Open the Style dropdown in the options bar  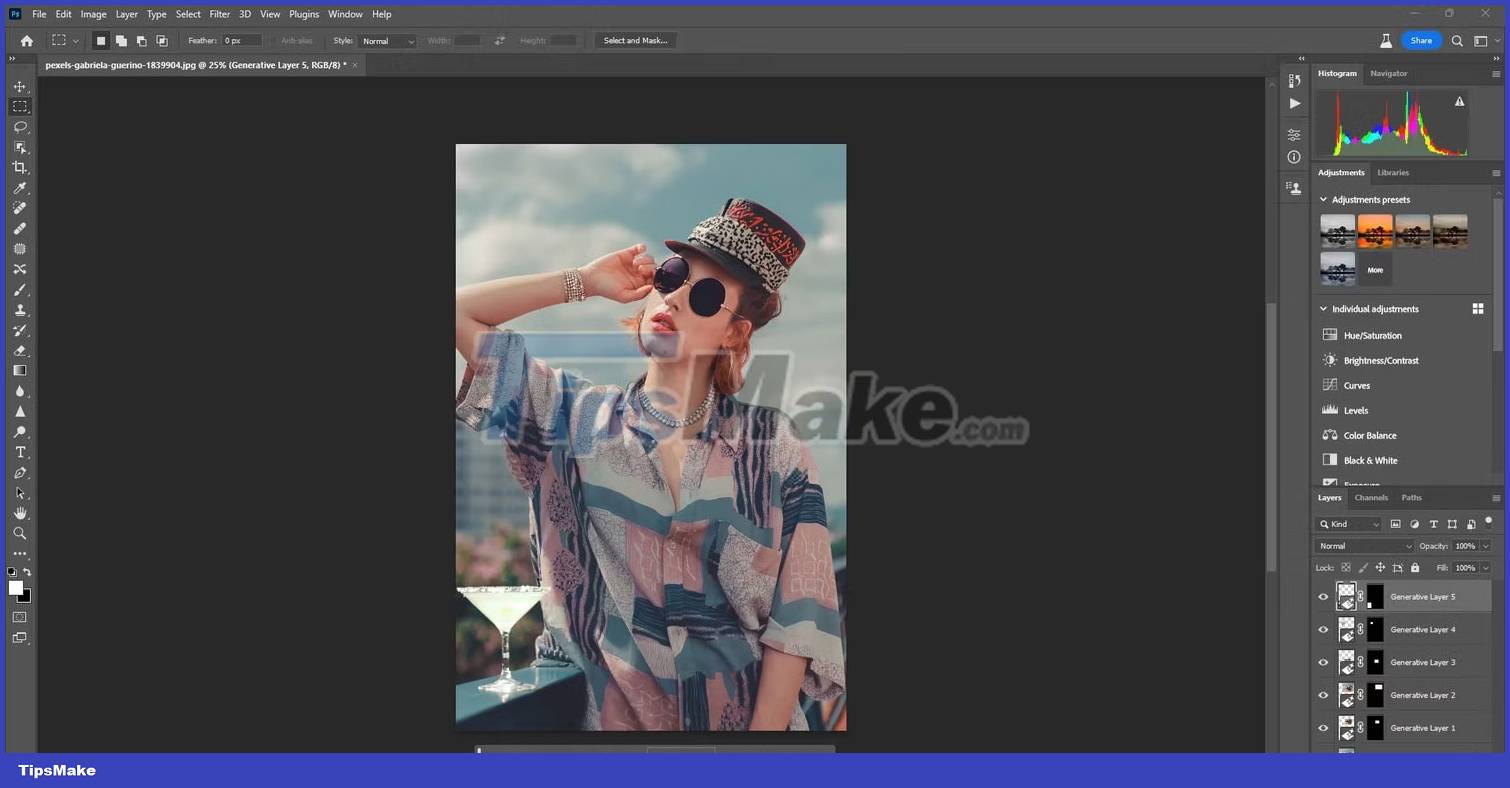tap(386, 41)
